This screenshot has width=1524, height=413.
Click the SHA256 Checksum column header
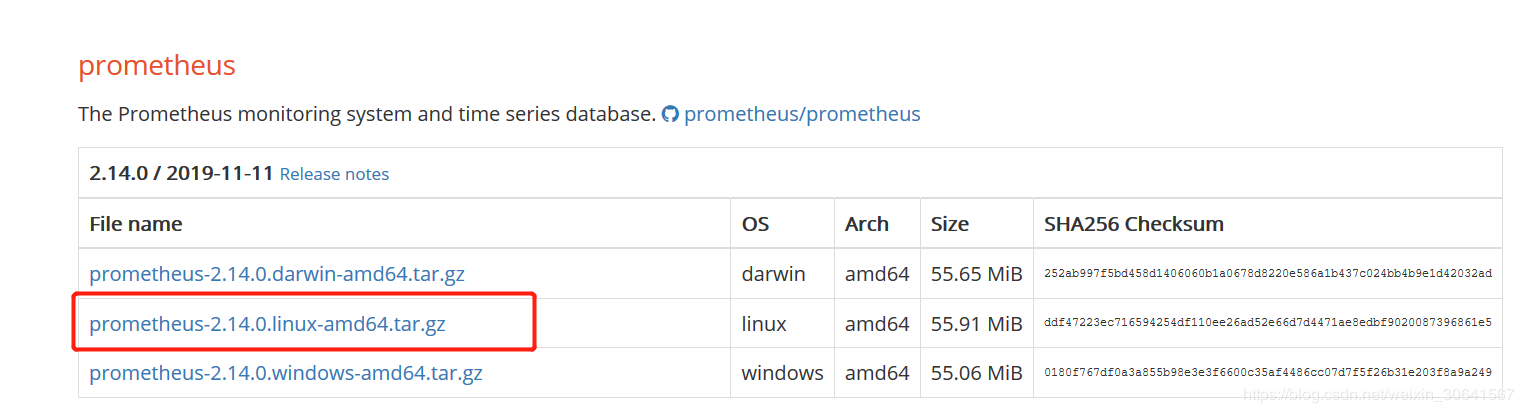coord(1134,224)
